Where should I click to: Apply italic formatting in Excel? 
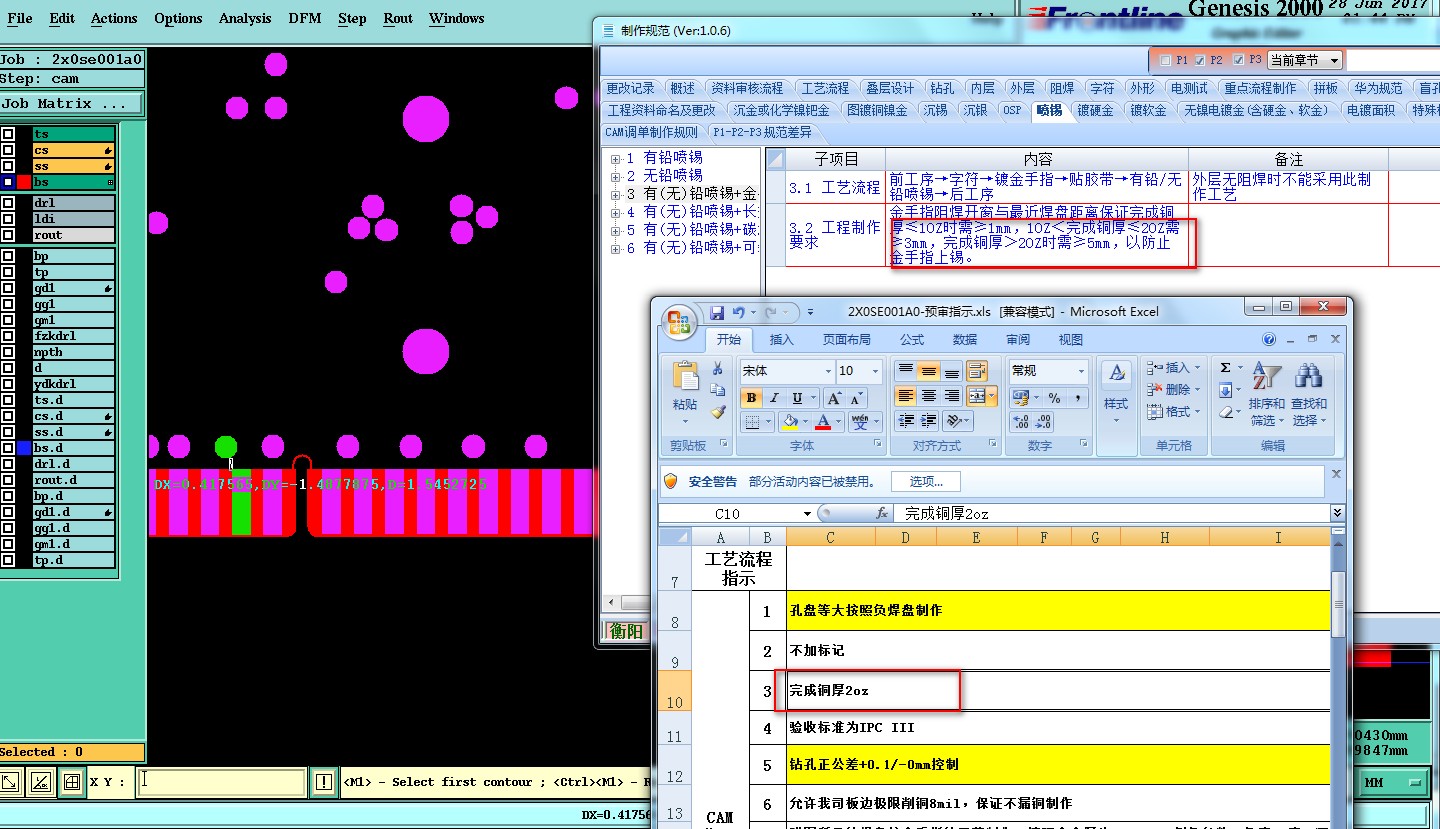click(775, 398)
